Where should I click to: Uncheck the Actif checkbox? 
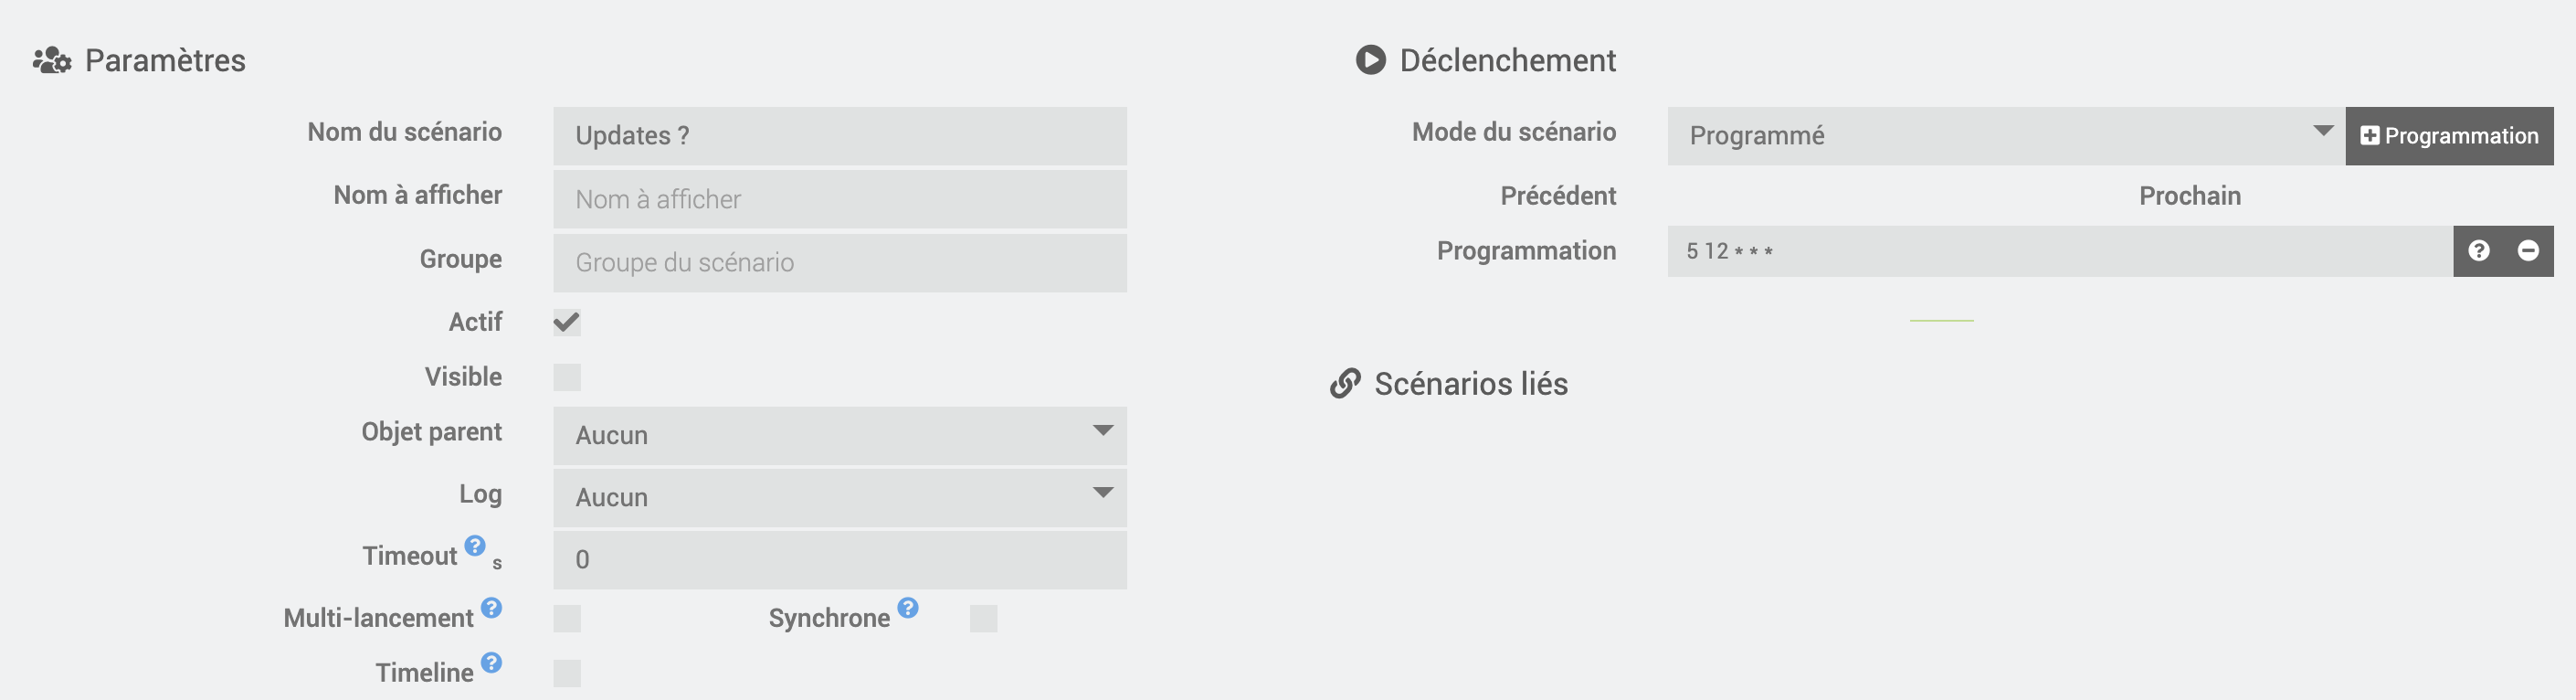click(x=567, y=322)
